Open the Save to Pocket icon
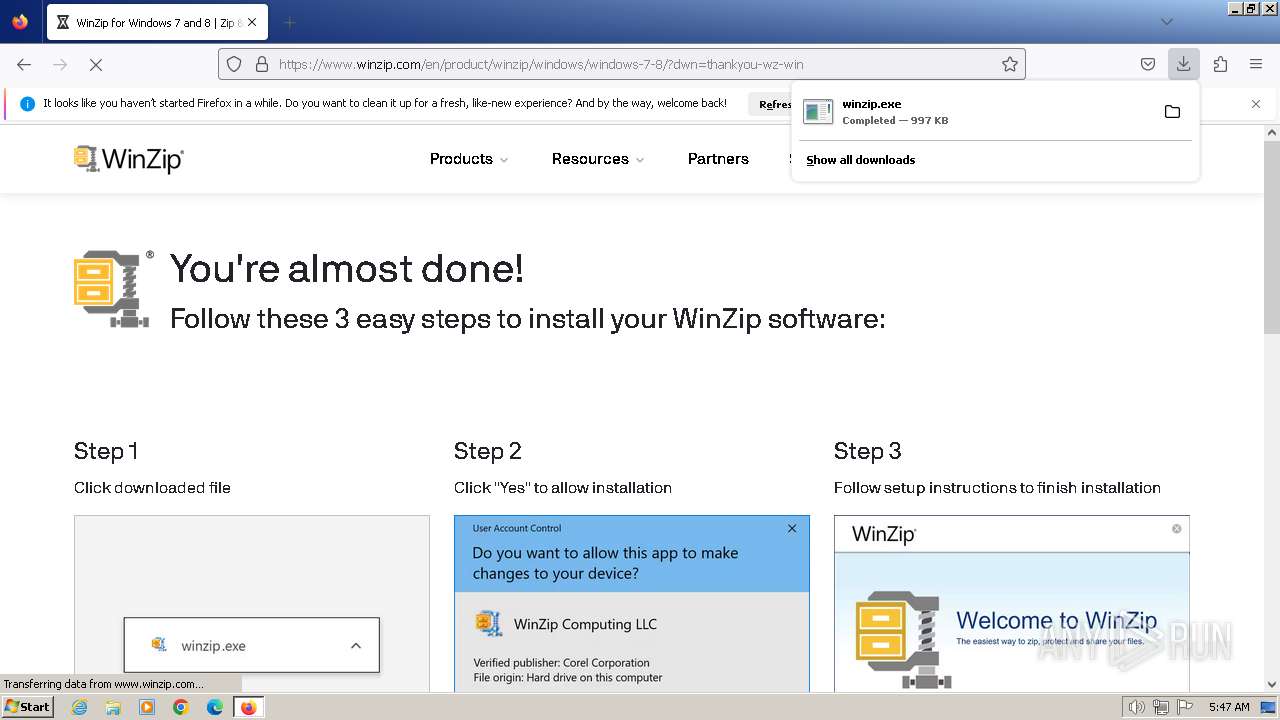This screenshot has width=1280, height=720. click(1148, 64)
